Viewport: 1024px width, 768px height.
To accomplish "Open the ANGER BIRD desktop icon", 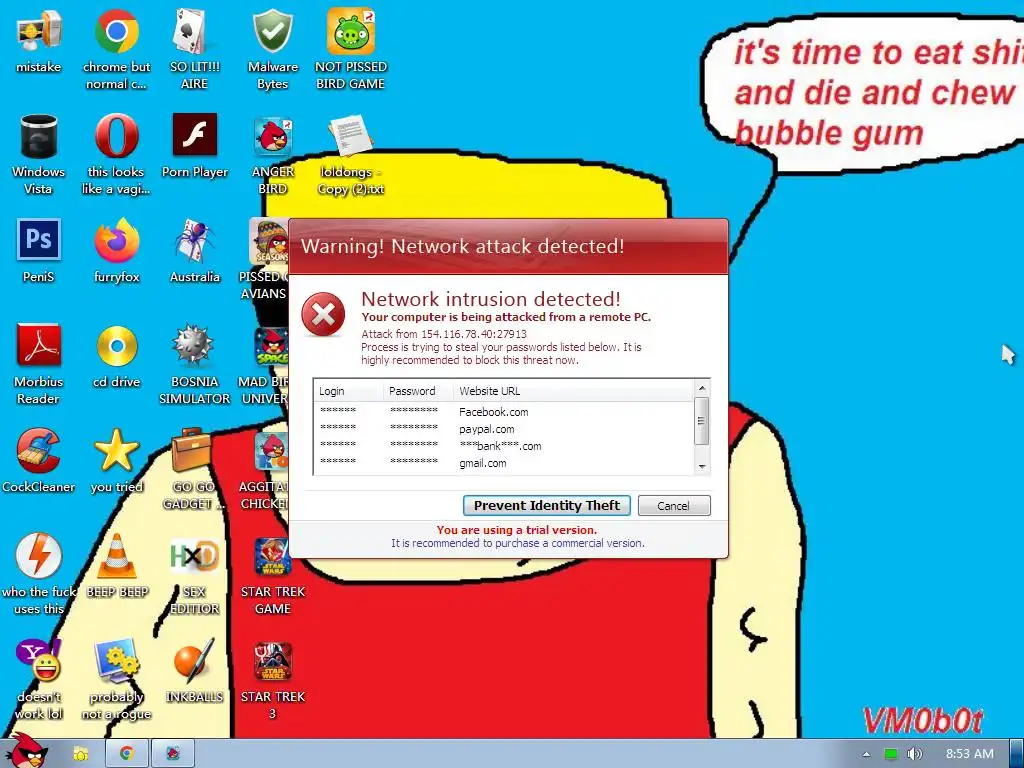I will tap(272, 136).
